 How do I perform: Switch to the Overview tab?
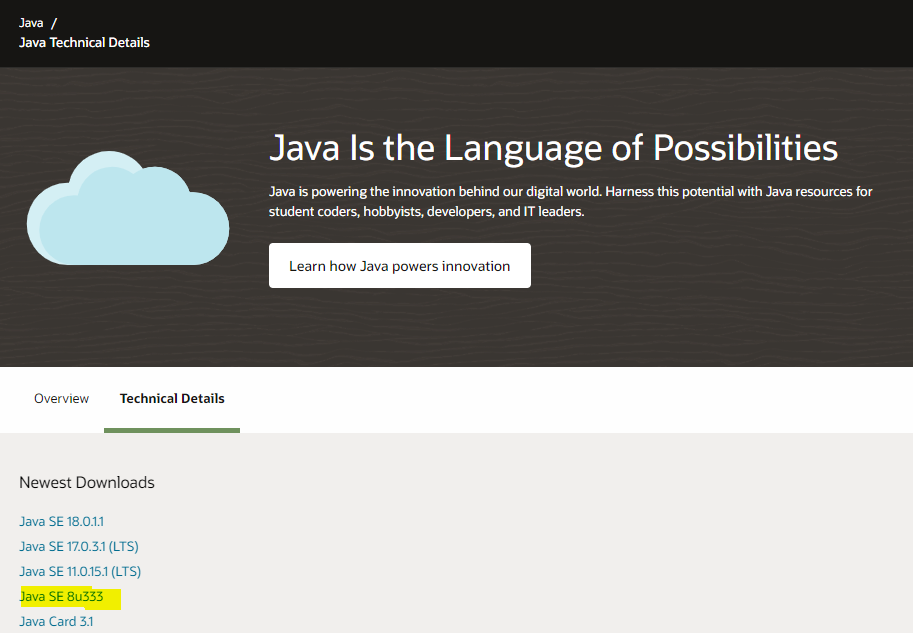click(x=61, y=398)
